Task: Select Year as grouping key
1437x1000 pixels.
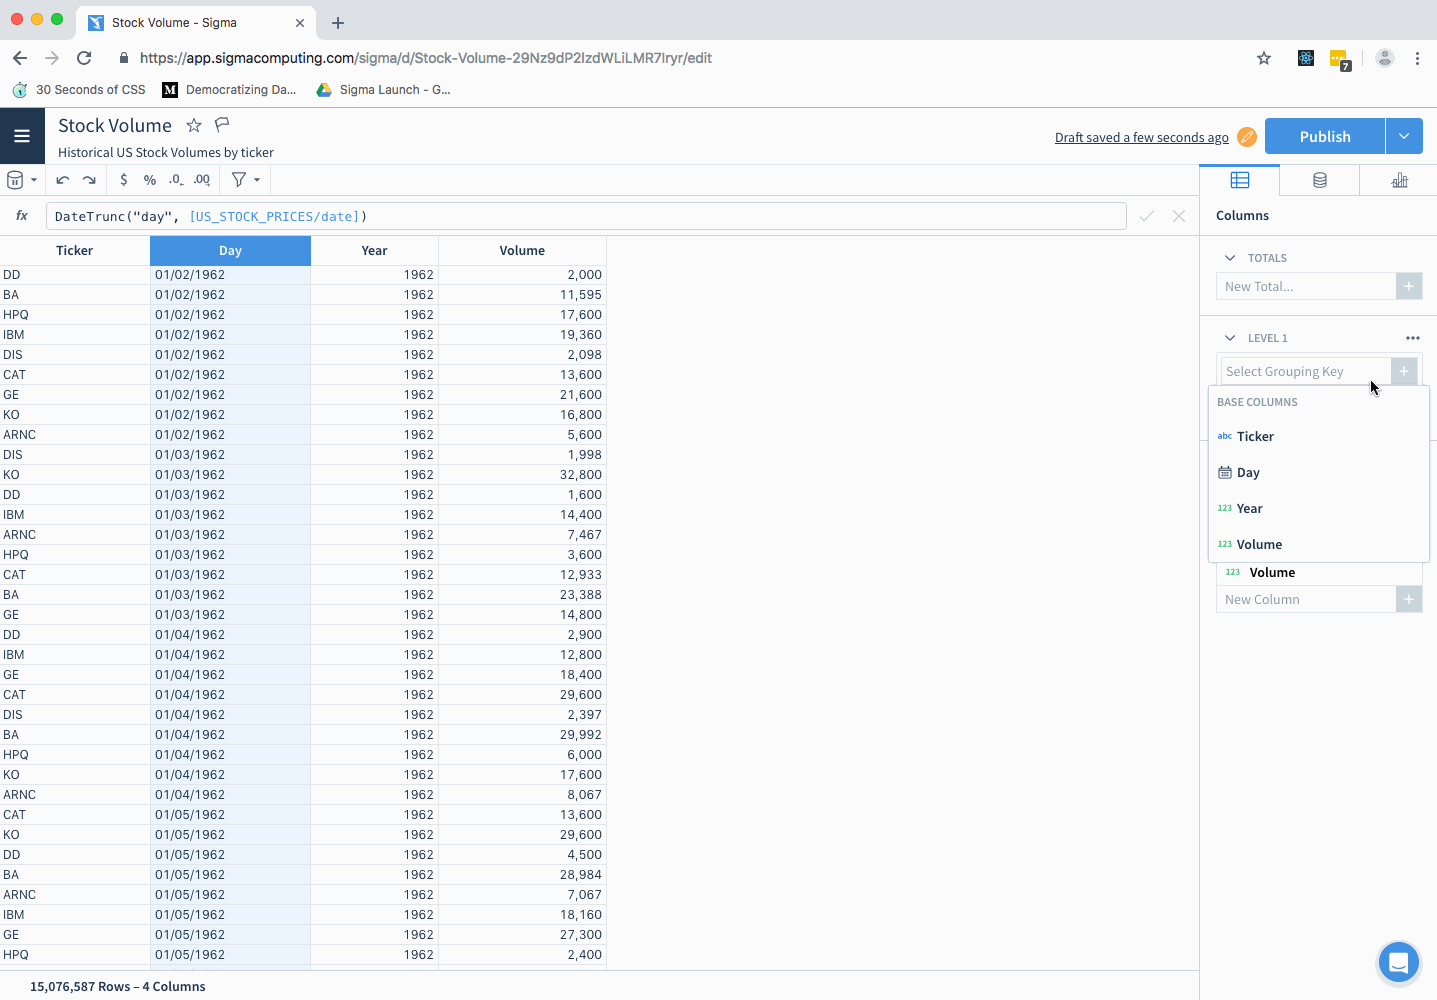Action: (1319, 508)
